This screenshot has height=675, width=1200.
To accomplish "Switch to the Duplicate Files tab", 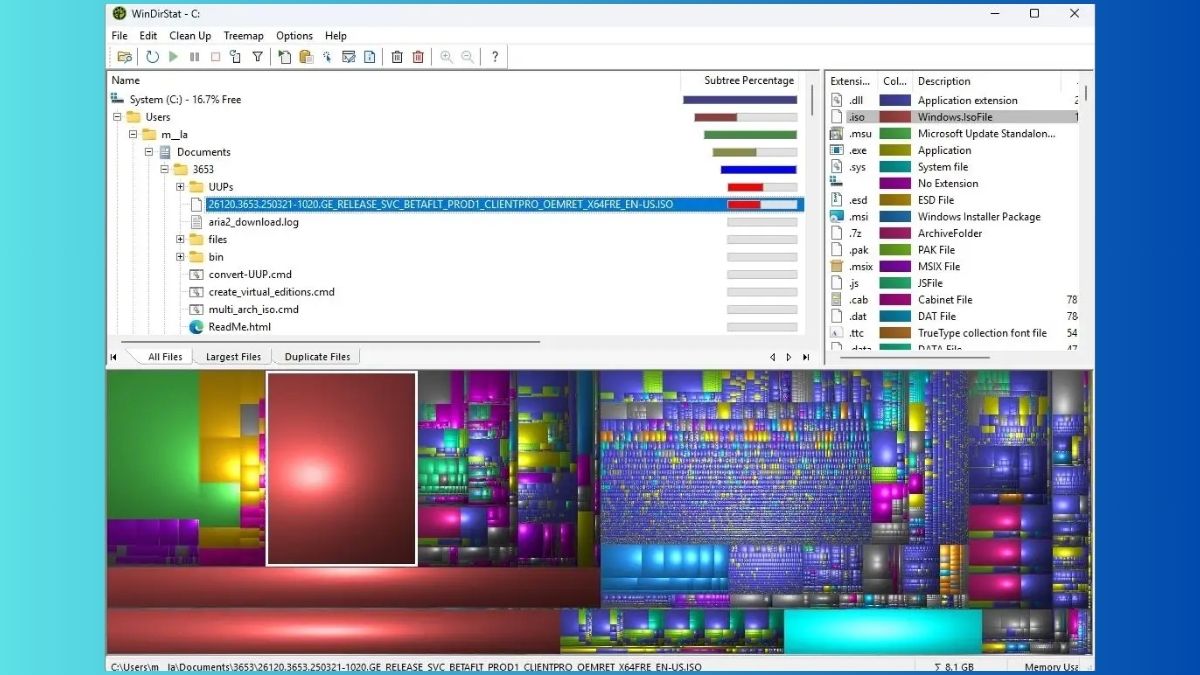I will (317, 357).
